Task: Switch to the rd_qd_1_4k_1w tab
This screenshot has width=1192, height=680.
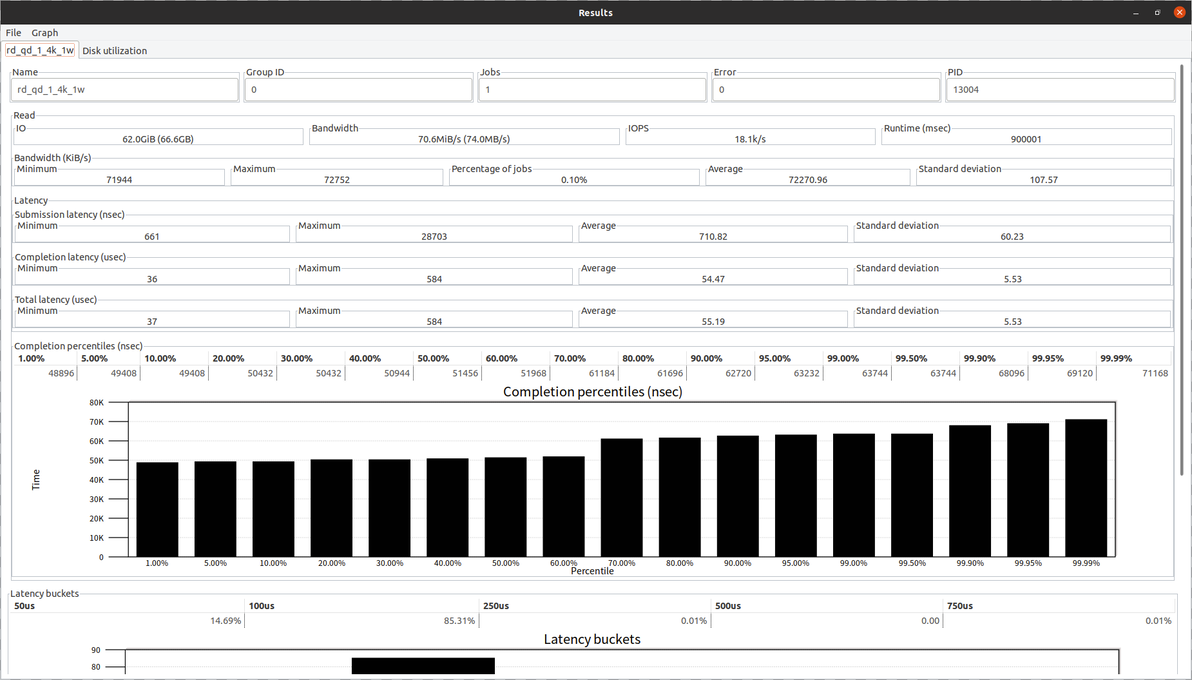Action: (x=40, y=50)
